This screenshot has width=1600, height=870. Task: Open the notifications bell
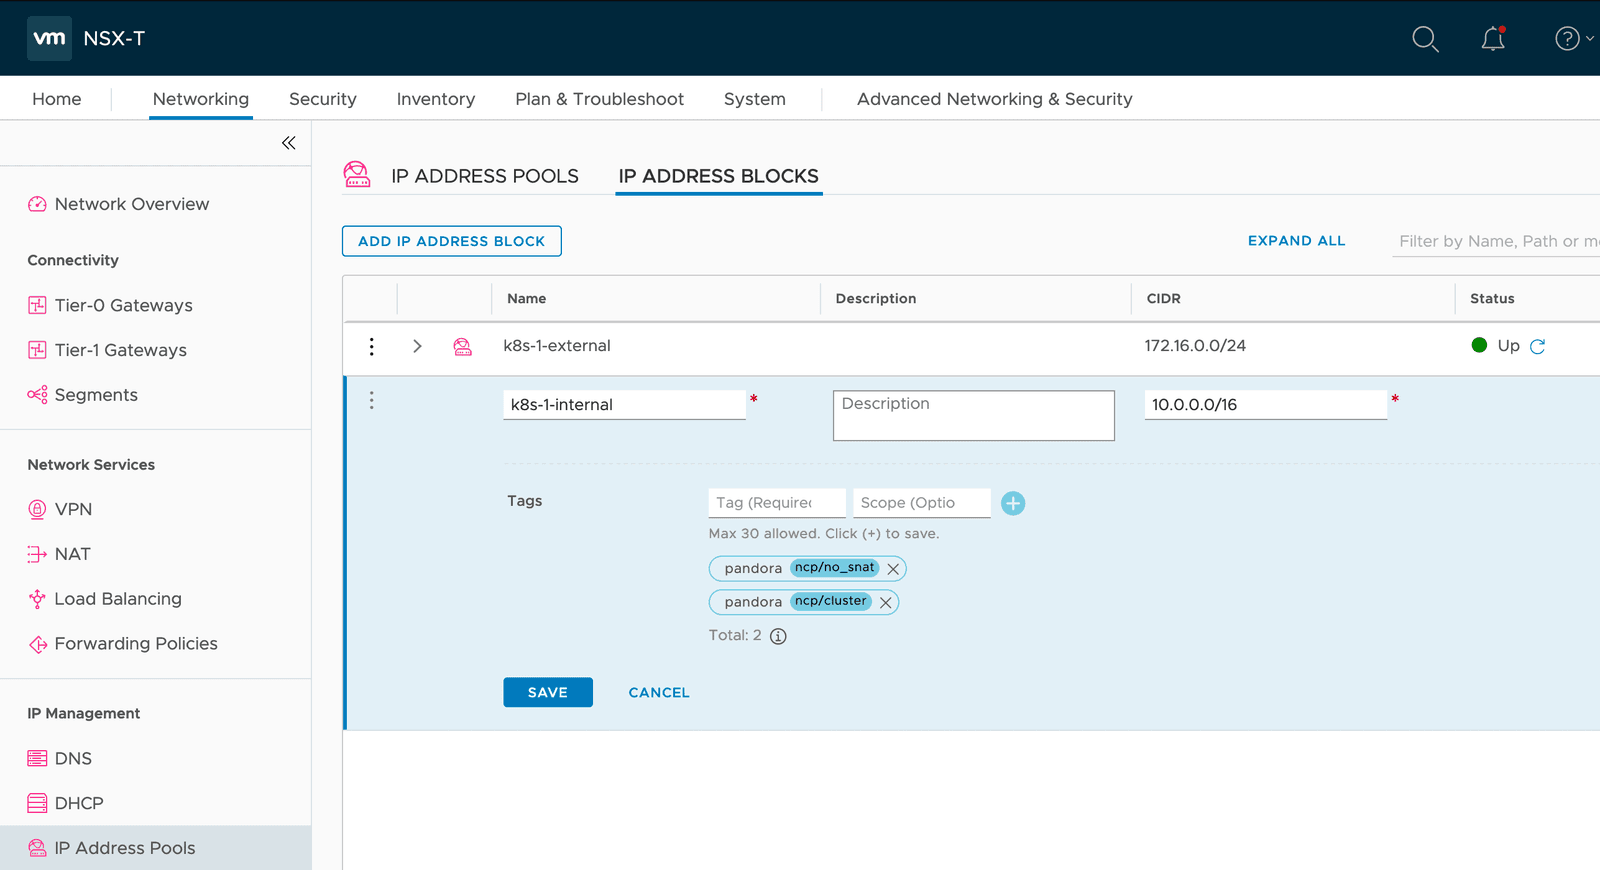coord(1493,39)
